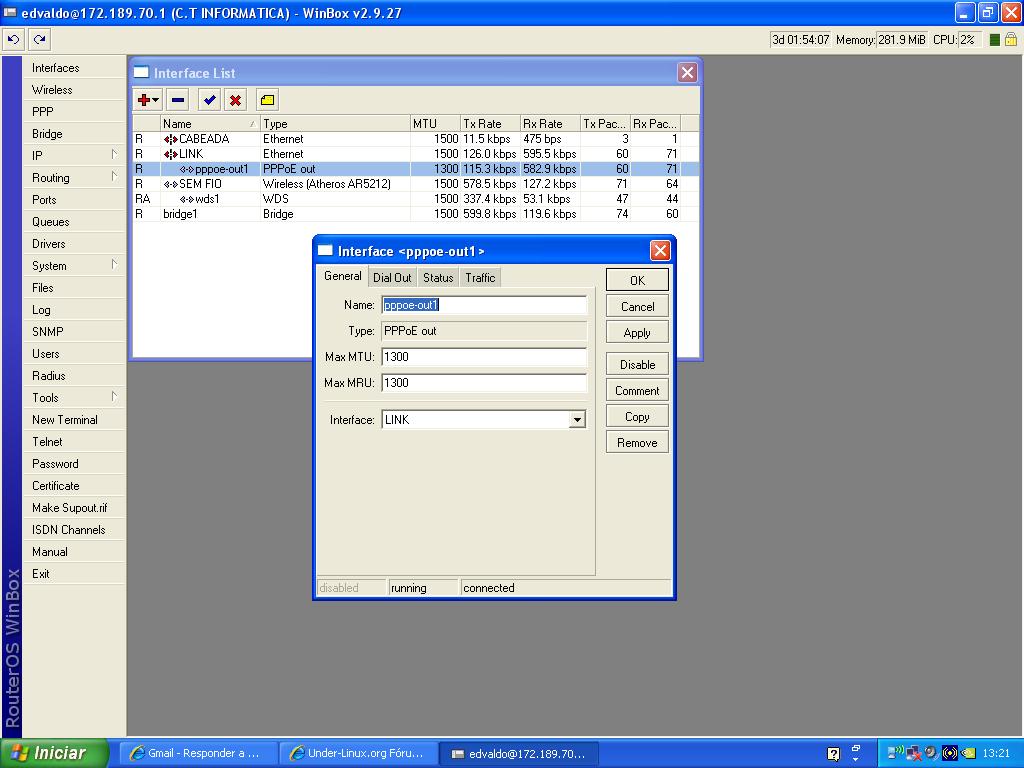Click Exit in the sidebar menu
1024x768 pixels.
pyautogui.click(x=74, y=574)
